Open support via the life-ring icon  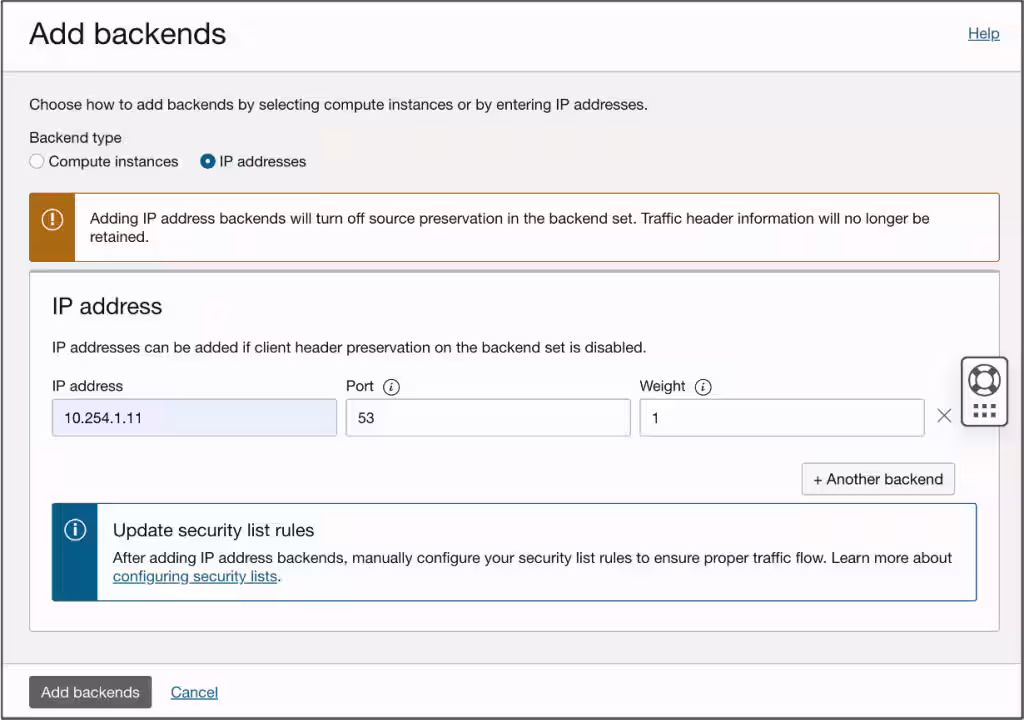(x=984, y=379)
